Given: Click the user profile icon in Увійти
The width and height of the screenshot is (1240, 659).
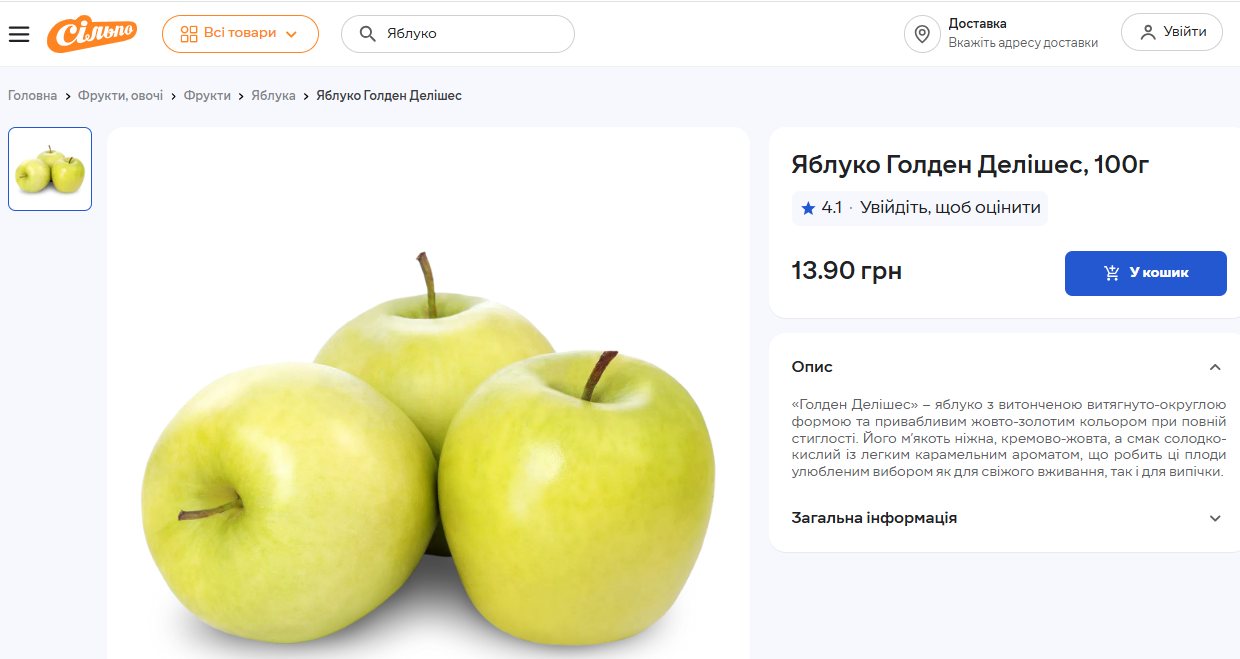Looking at the screenshot, I should point(1147,32).
